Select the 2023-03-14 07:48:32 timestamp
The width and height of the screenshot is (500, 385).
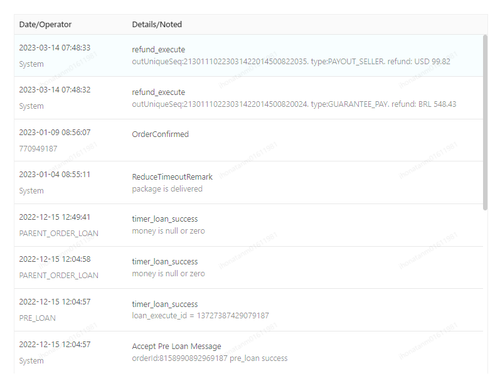[55, 90]
